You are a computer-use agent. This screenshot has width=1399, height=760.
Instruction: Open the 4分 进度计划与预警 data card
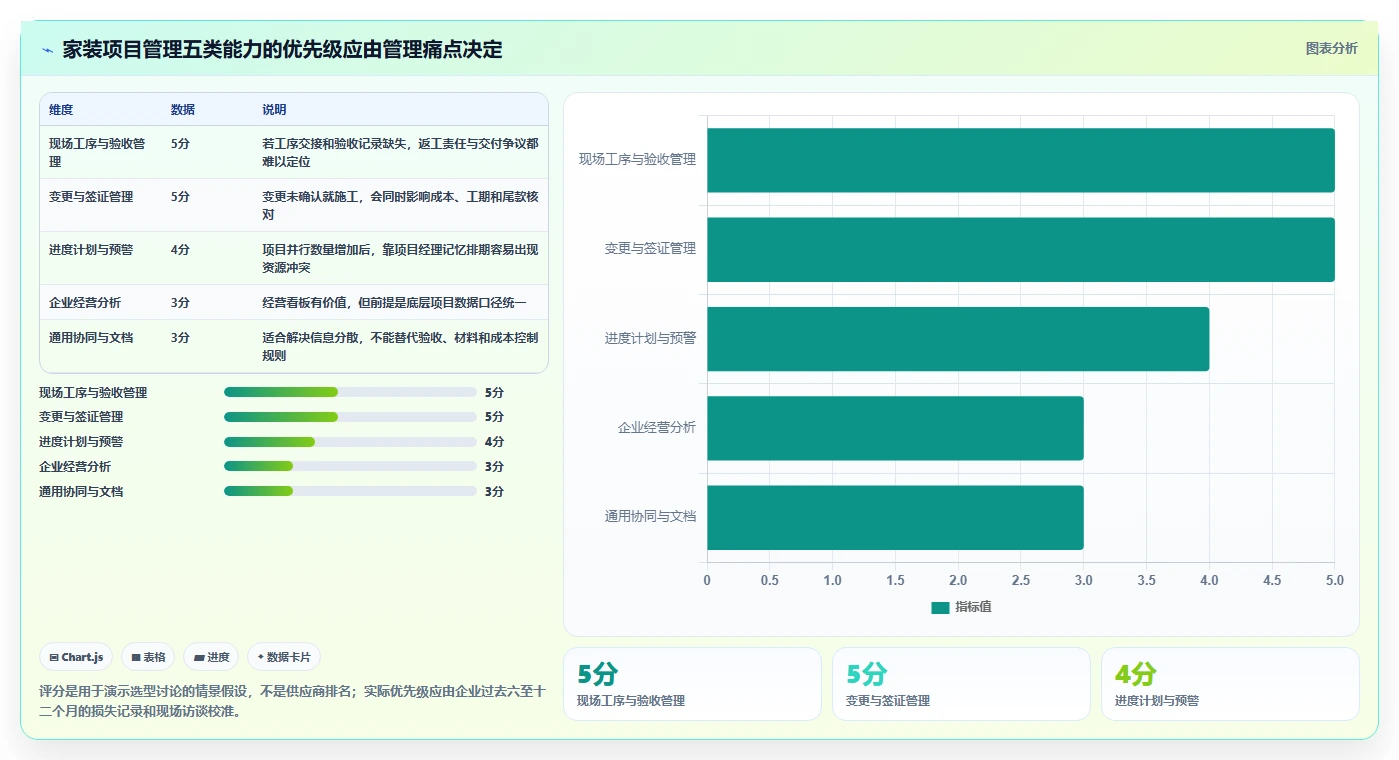point(1230,684)
